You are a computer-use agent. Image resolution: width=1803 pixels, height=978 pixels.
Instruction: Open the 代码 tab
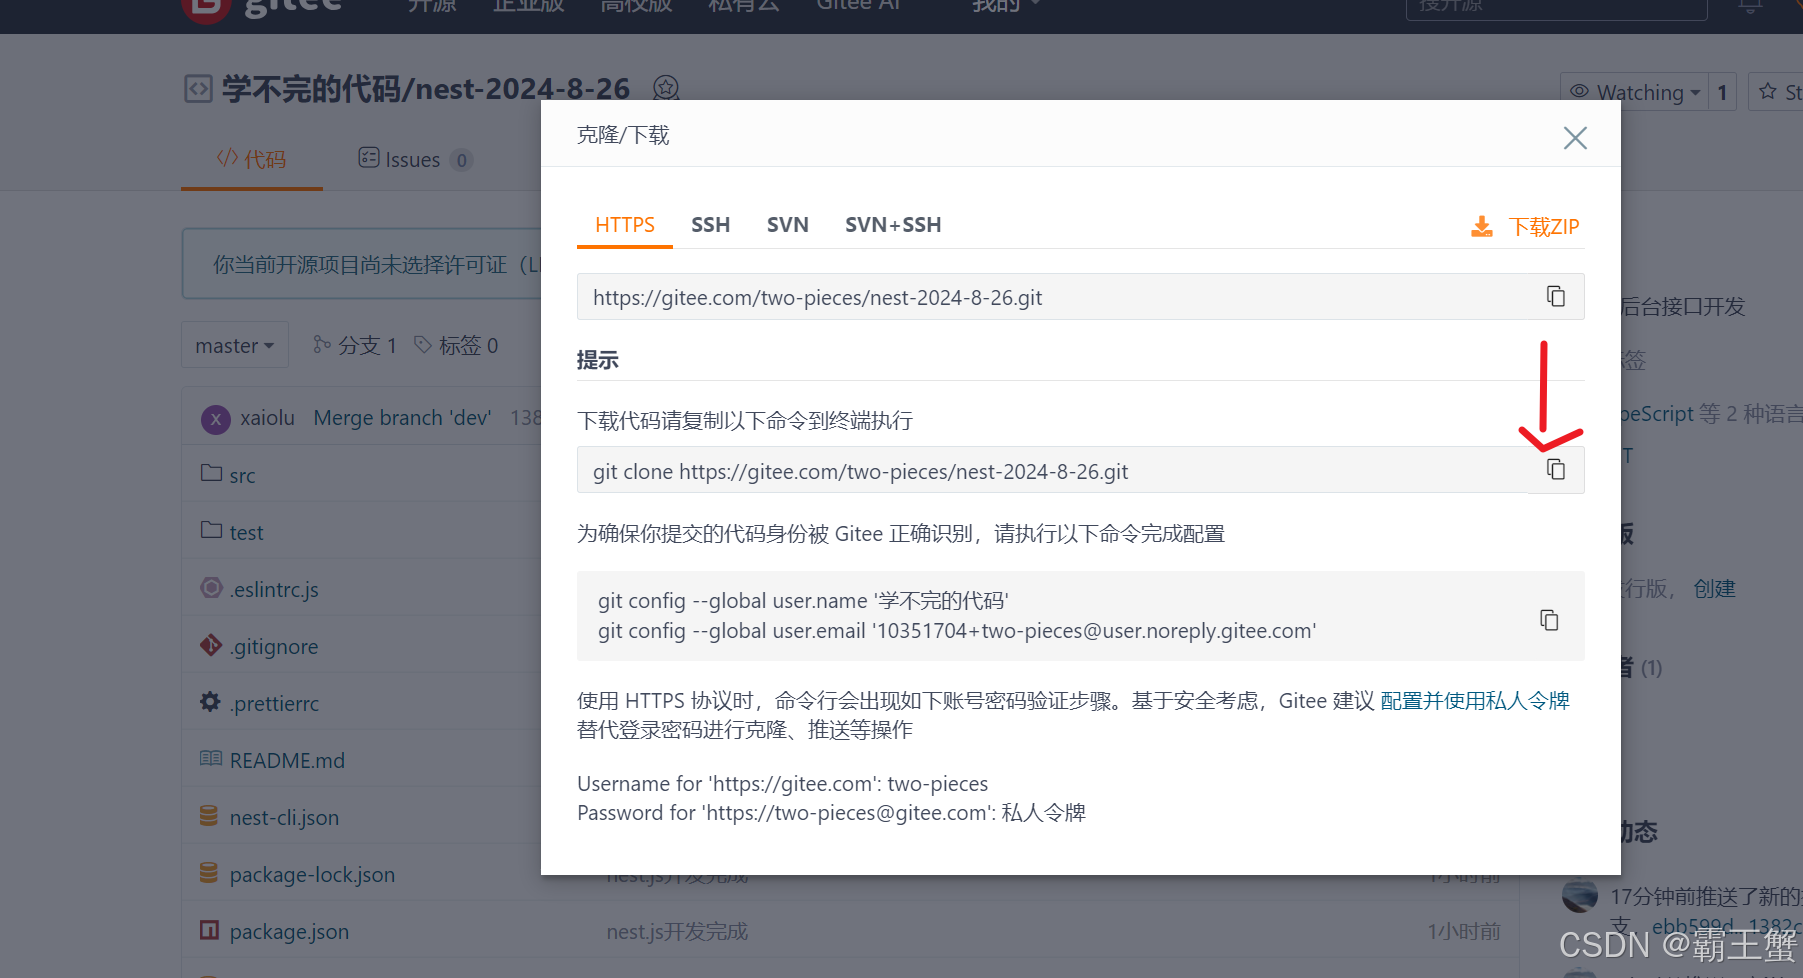(x=252, y=159)
